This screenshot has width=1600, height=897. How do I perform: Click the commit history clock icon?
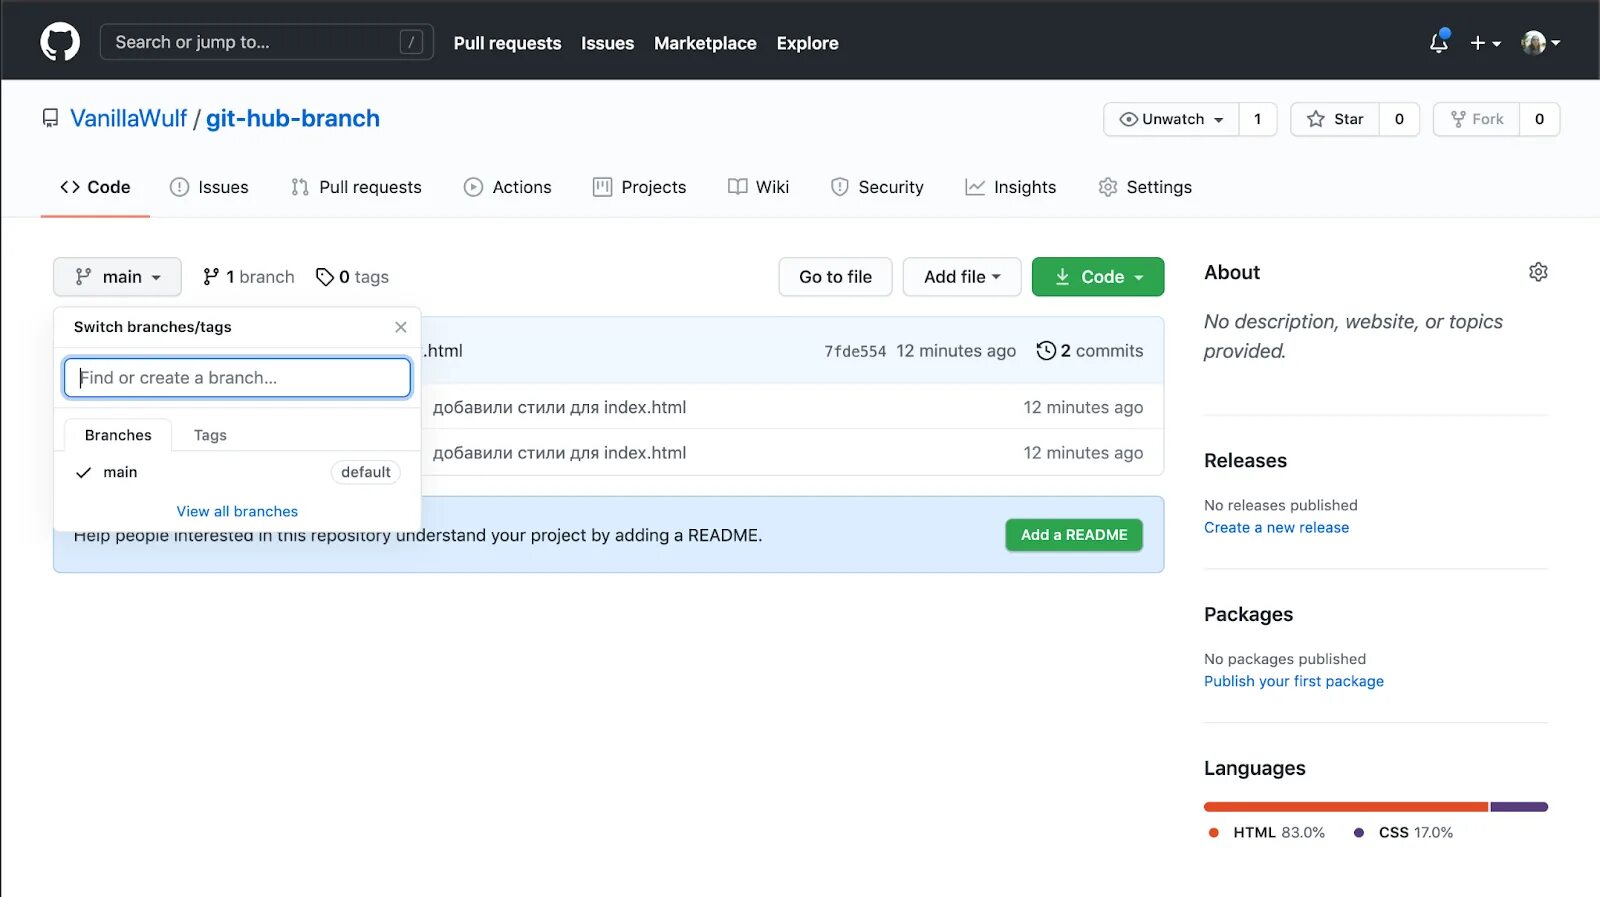(1046, 351)
